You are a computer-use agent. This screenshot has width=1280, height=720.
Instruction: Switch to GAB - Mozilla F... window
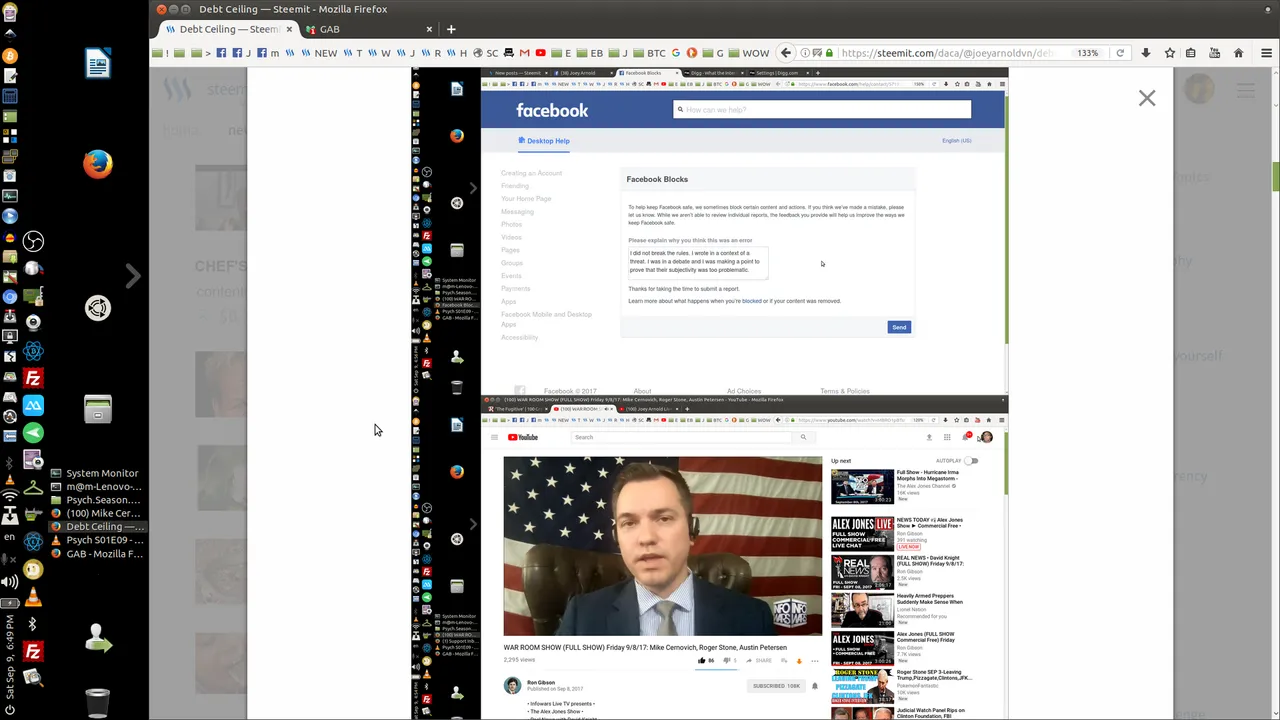[96, 554]
